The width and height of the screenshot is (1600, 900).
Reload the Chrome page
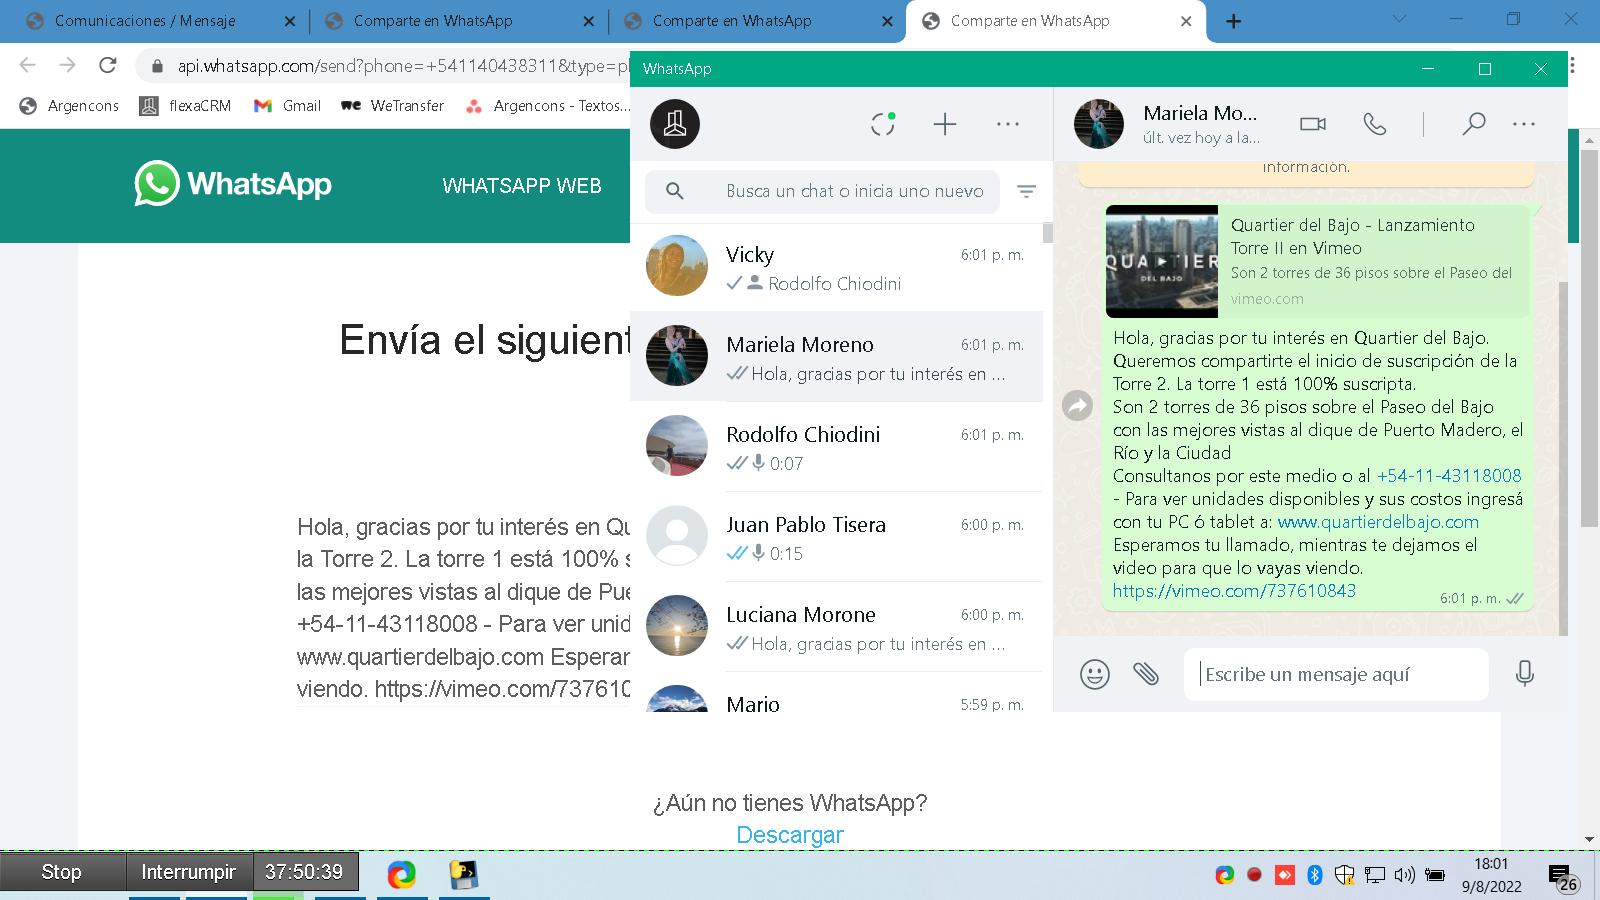(108, 65)
